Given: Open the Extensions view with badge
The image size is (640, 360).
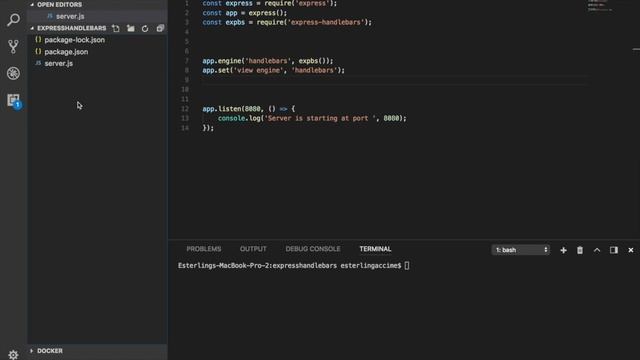Looking at the screenshot, I should (x=14, y=101).
